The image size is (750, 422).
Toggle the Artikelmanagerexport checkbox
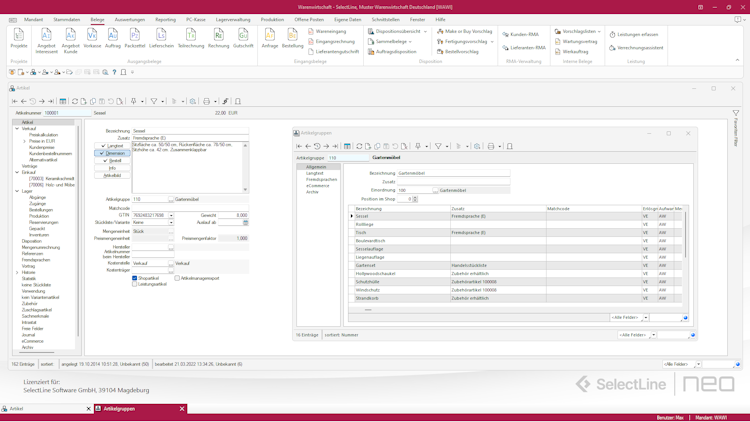click(177, 278)
